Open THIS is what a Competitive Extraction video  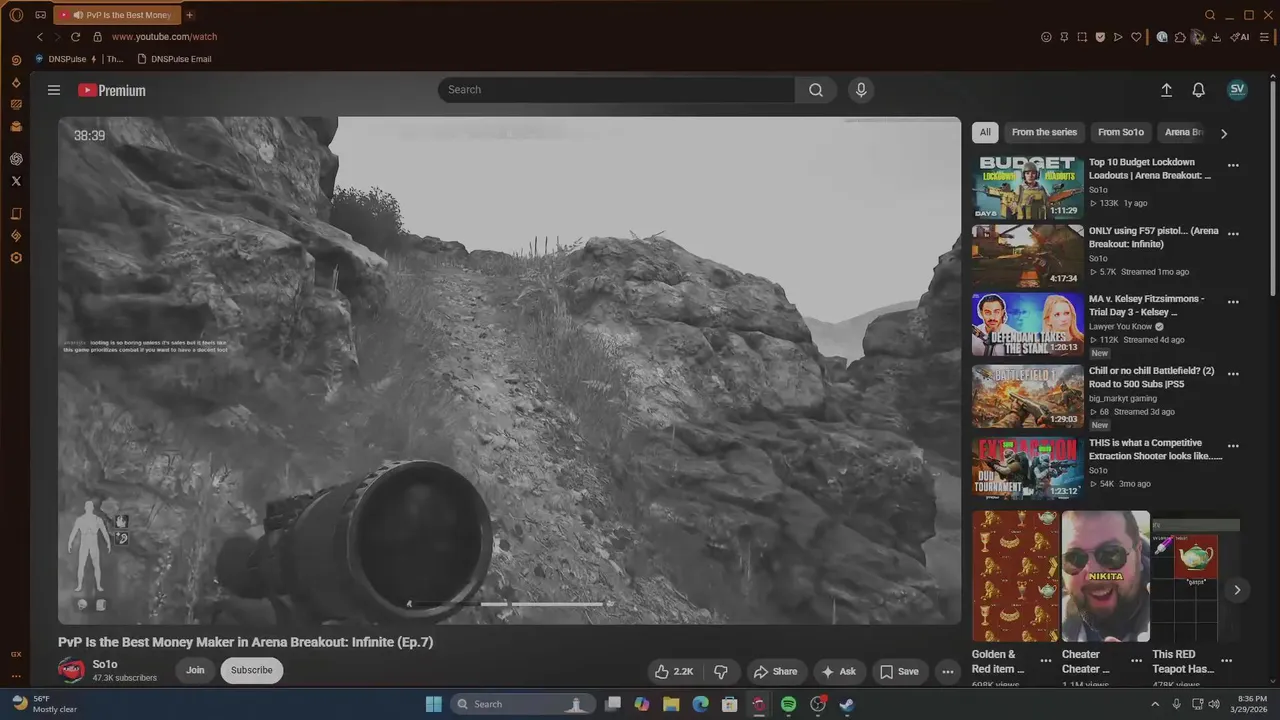(1027, 468)
